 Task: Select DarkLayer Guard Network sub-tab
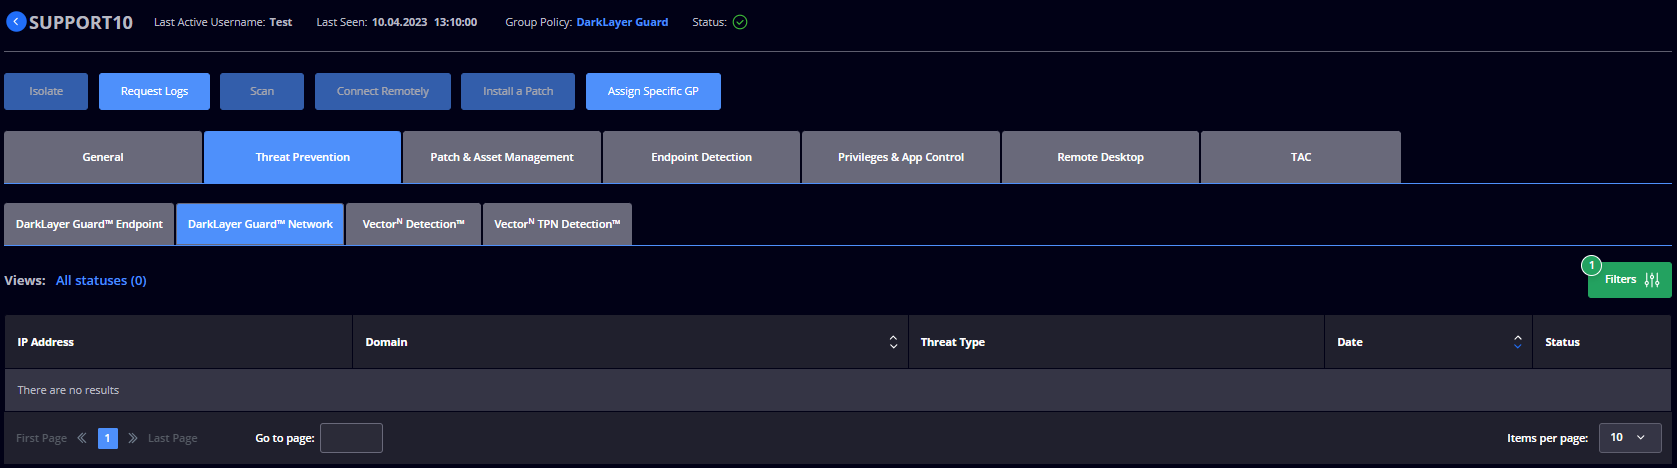260,224
